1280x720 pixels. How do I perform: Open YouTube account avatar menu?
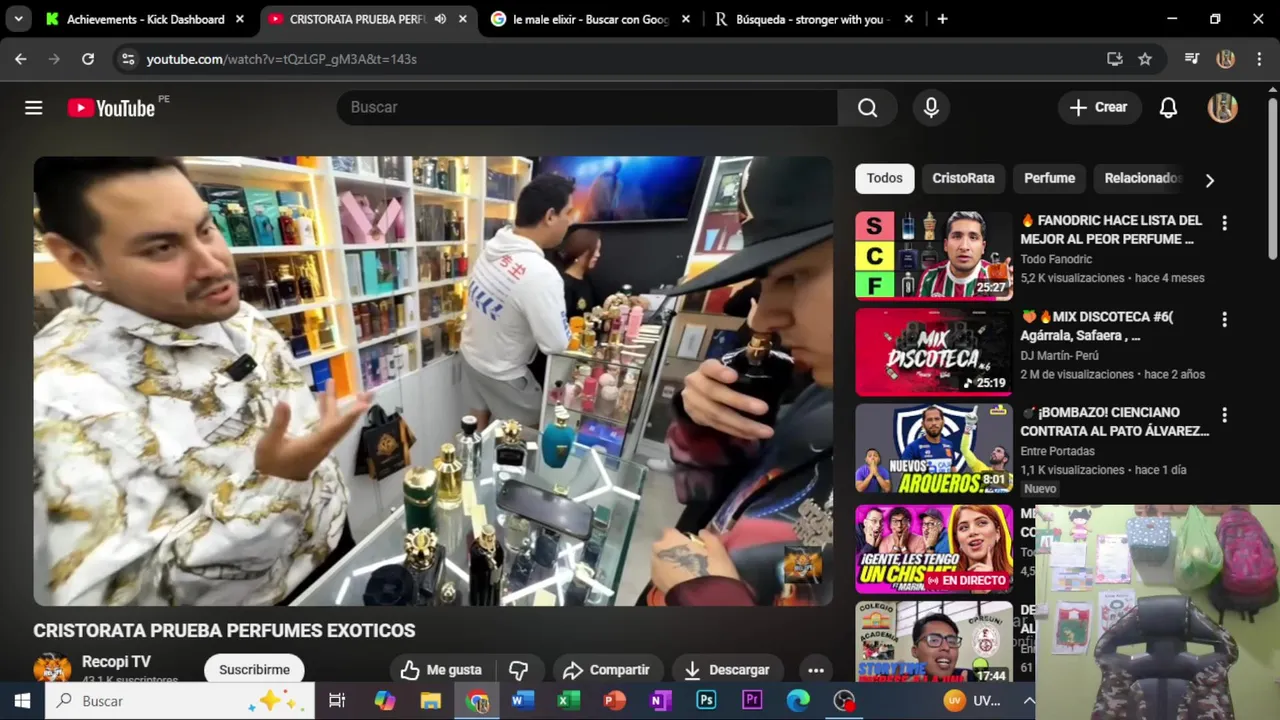[x=1222, y=107]
